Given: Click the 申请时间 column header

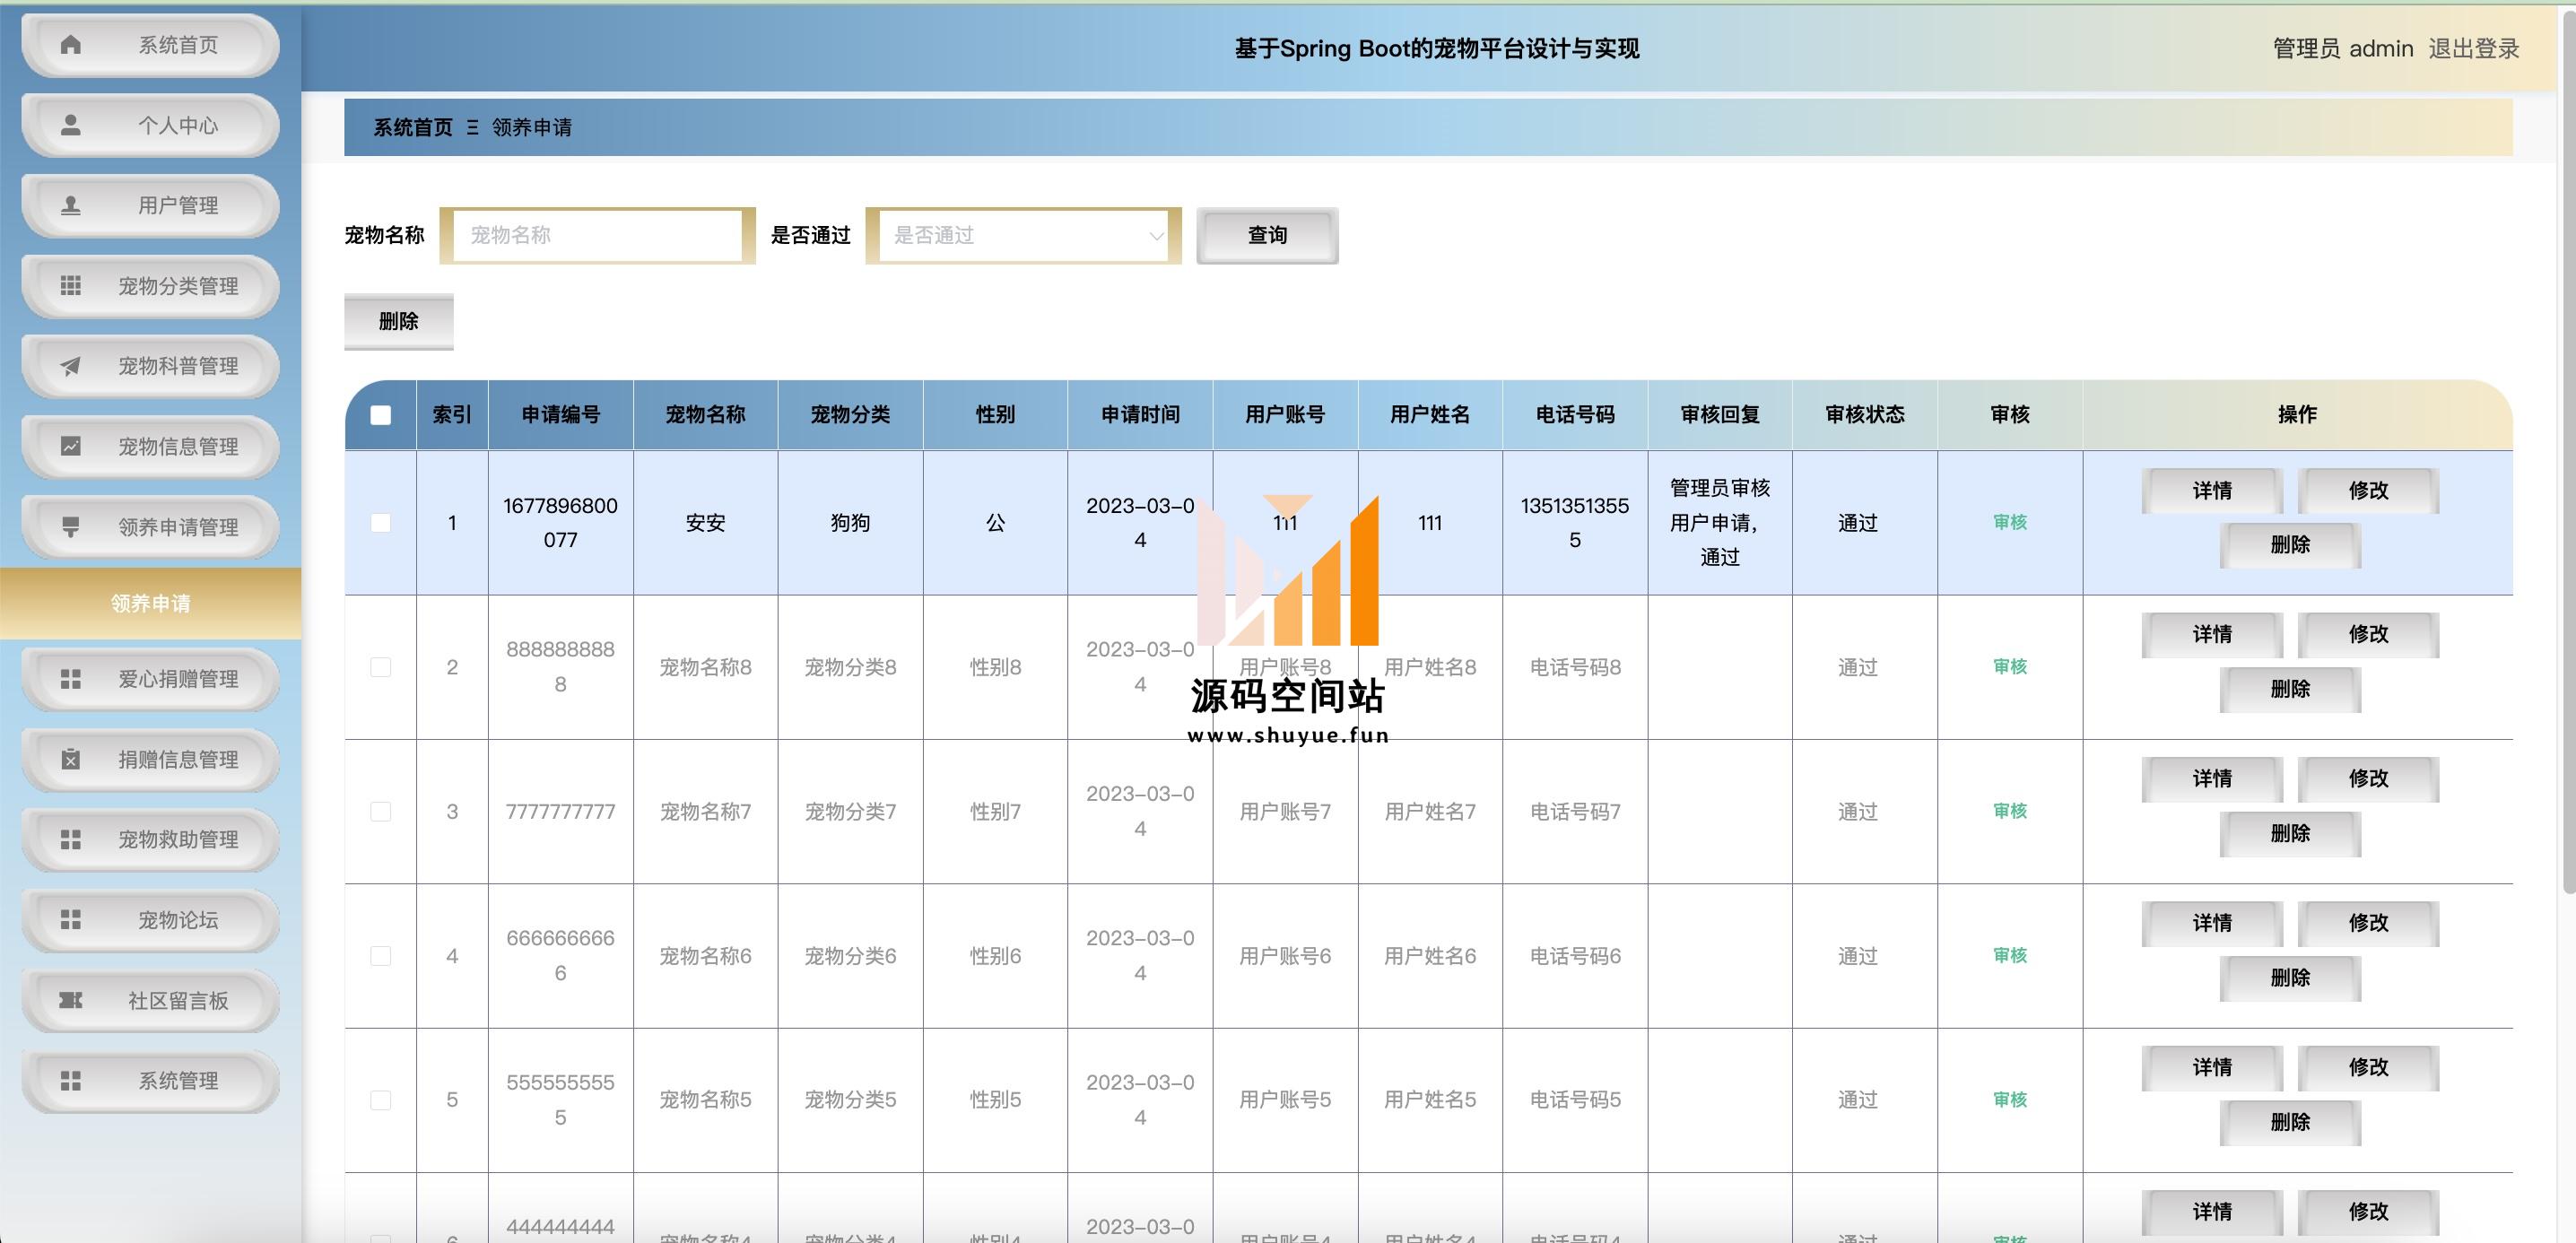Looking at the screenshot, I should [1140, 415].
